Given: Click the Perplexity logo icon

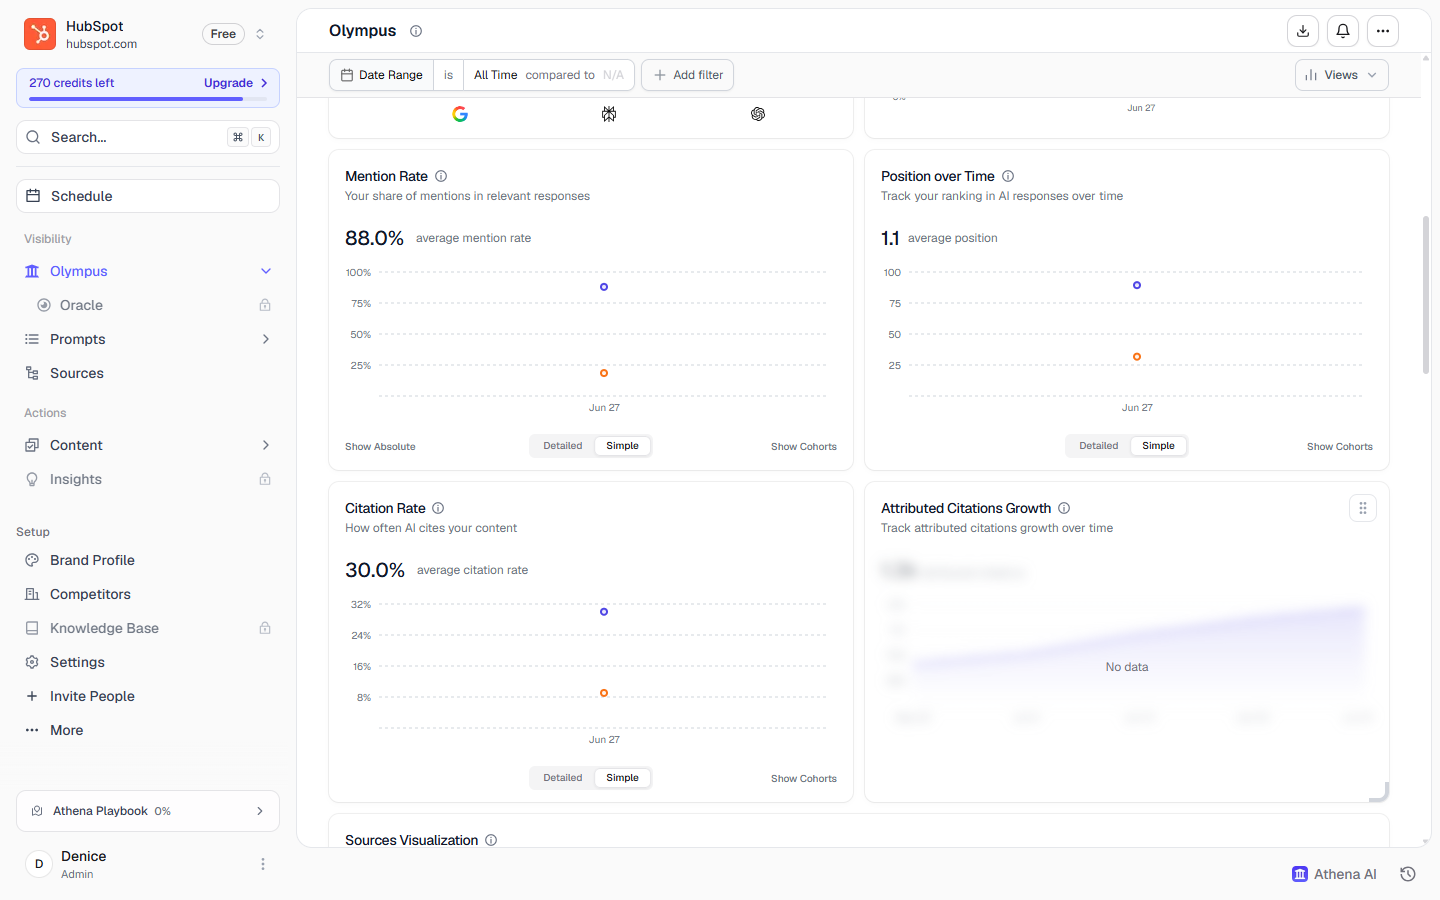Looking at the screenshot, I should pyautogui.click(x=609, y=114).
